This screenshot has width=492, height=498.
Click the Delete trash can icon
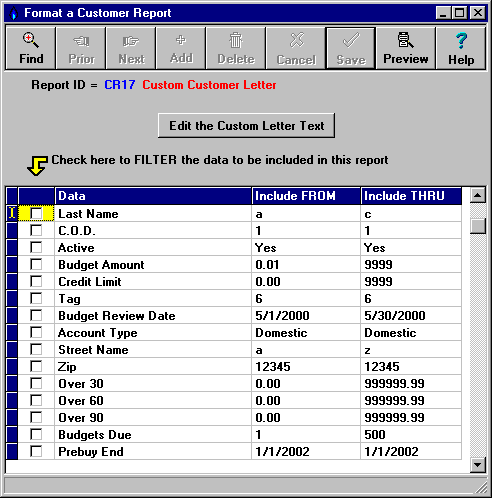(236, 40)
